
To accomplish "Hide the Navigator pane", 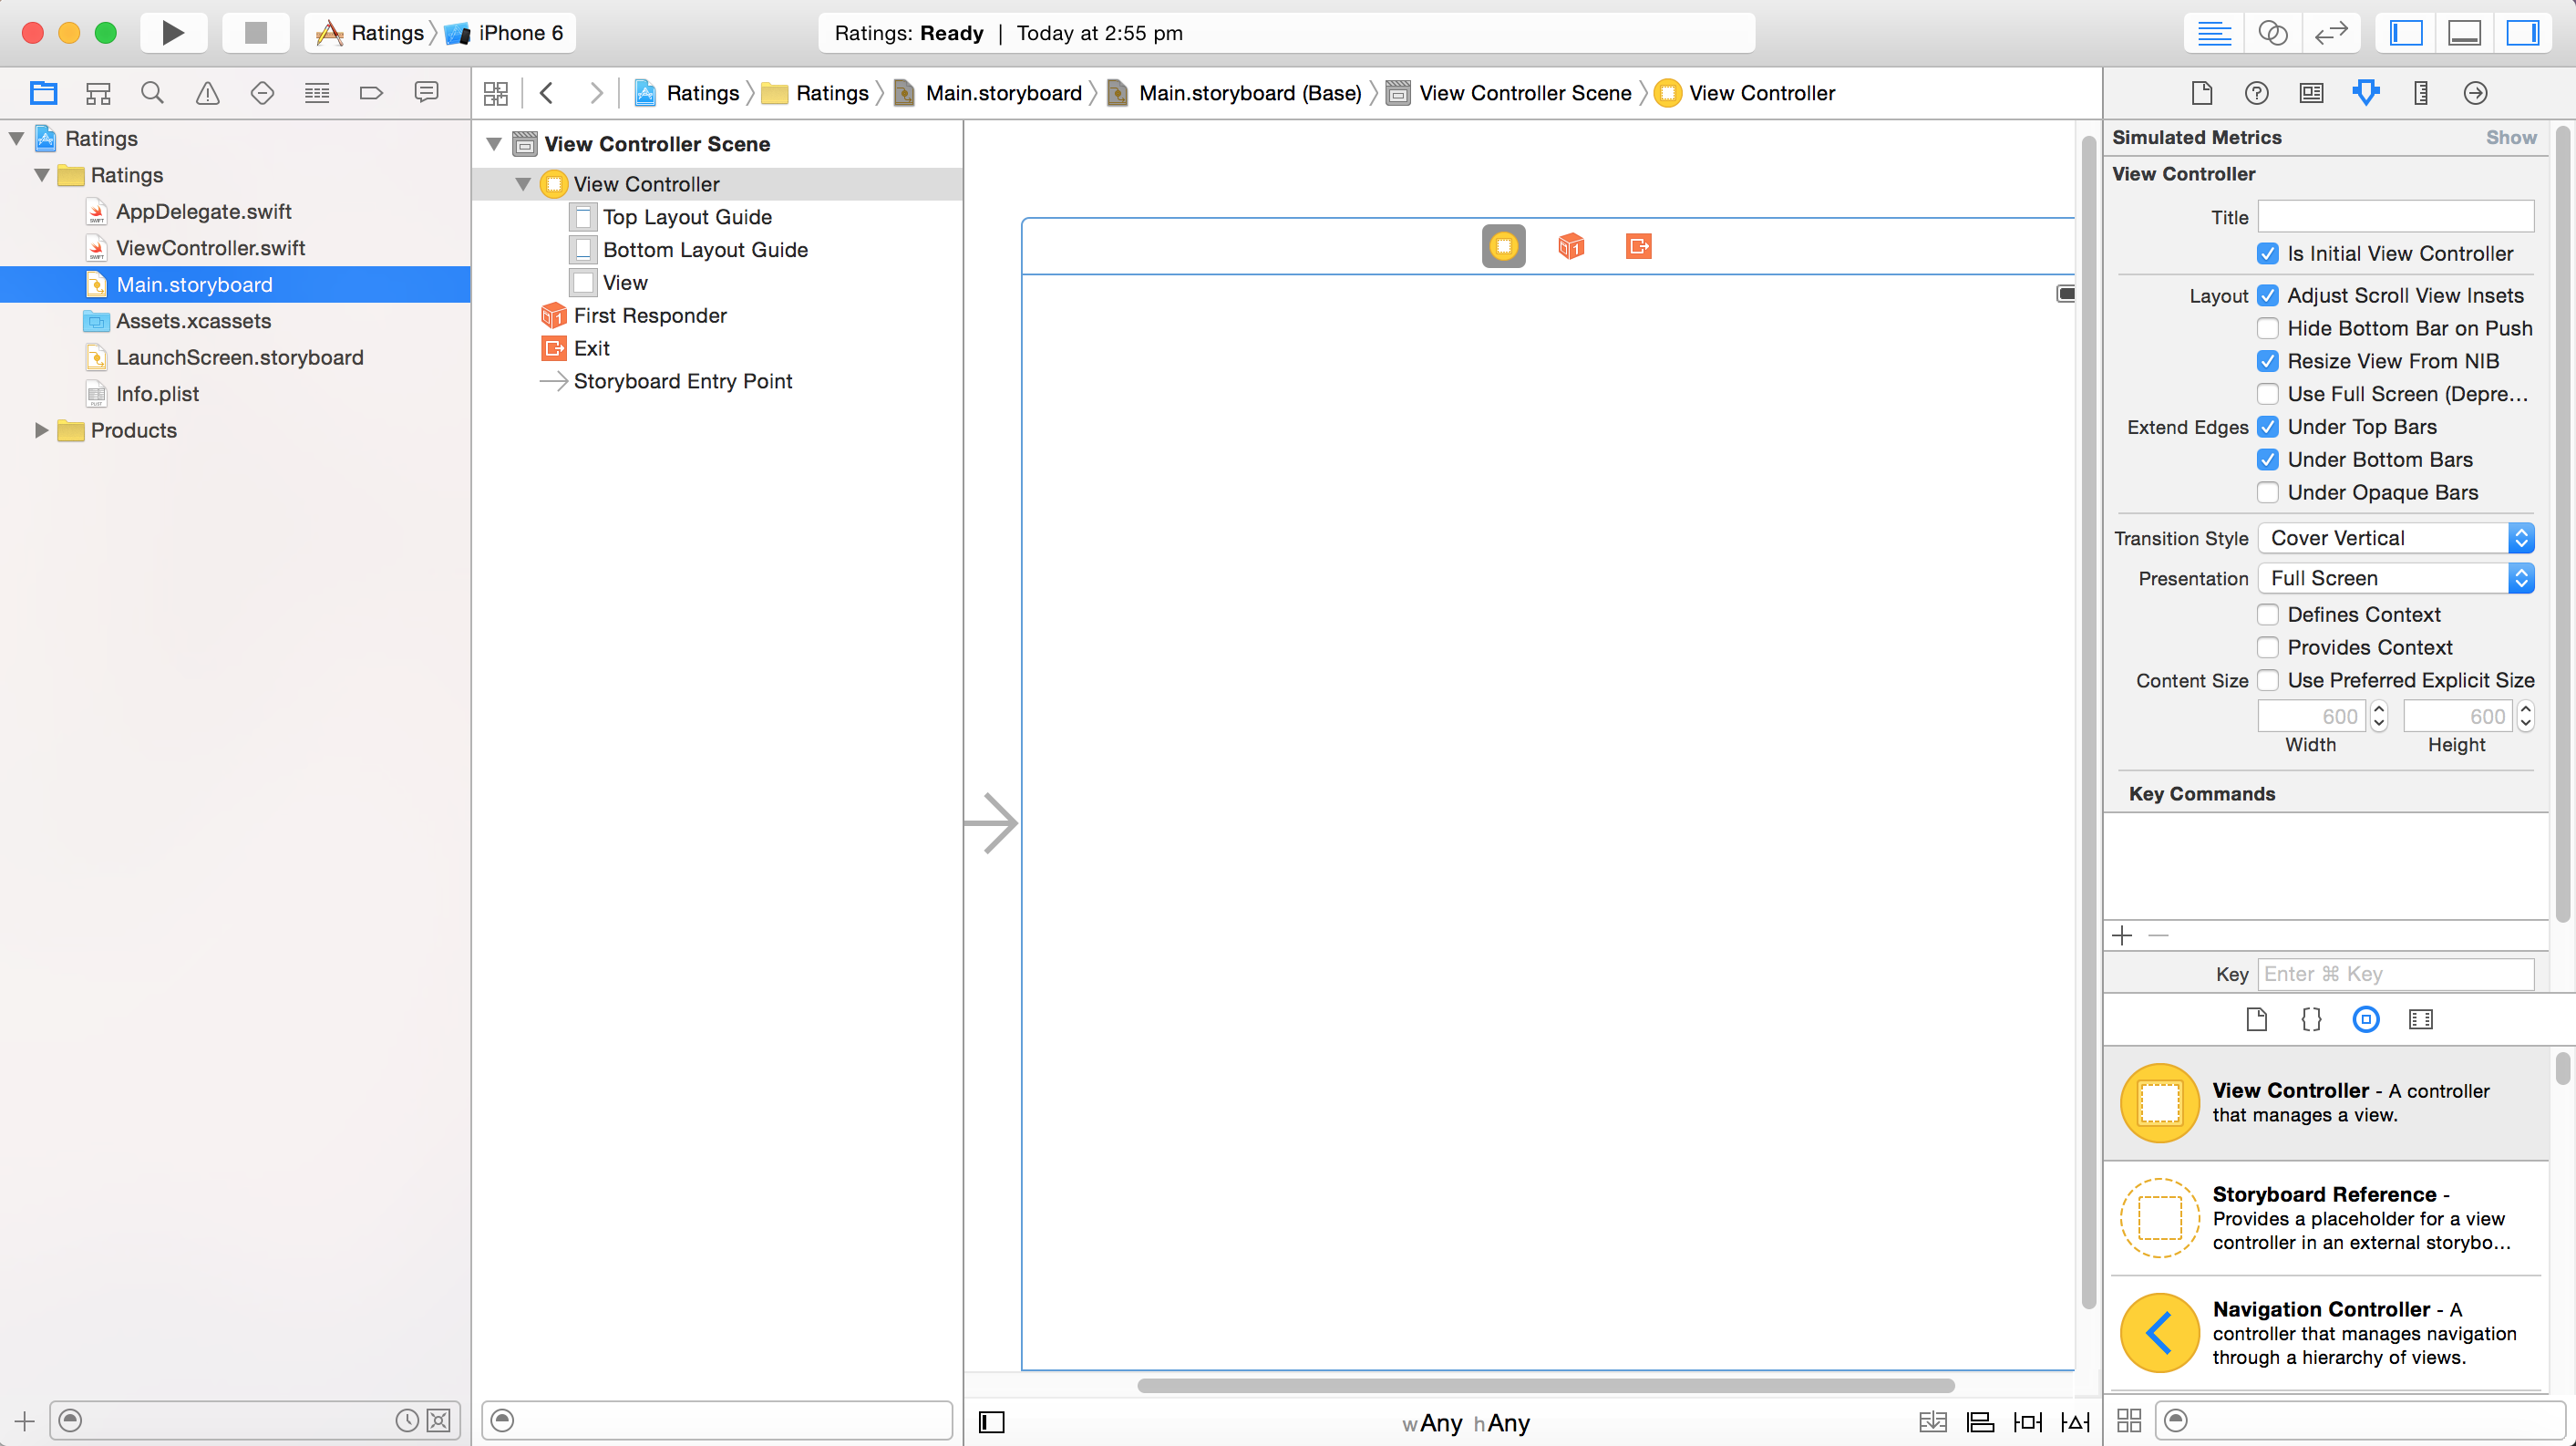I will (2406, 33).
